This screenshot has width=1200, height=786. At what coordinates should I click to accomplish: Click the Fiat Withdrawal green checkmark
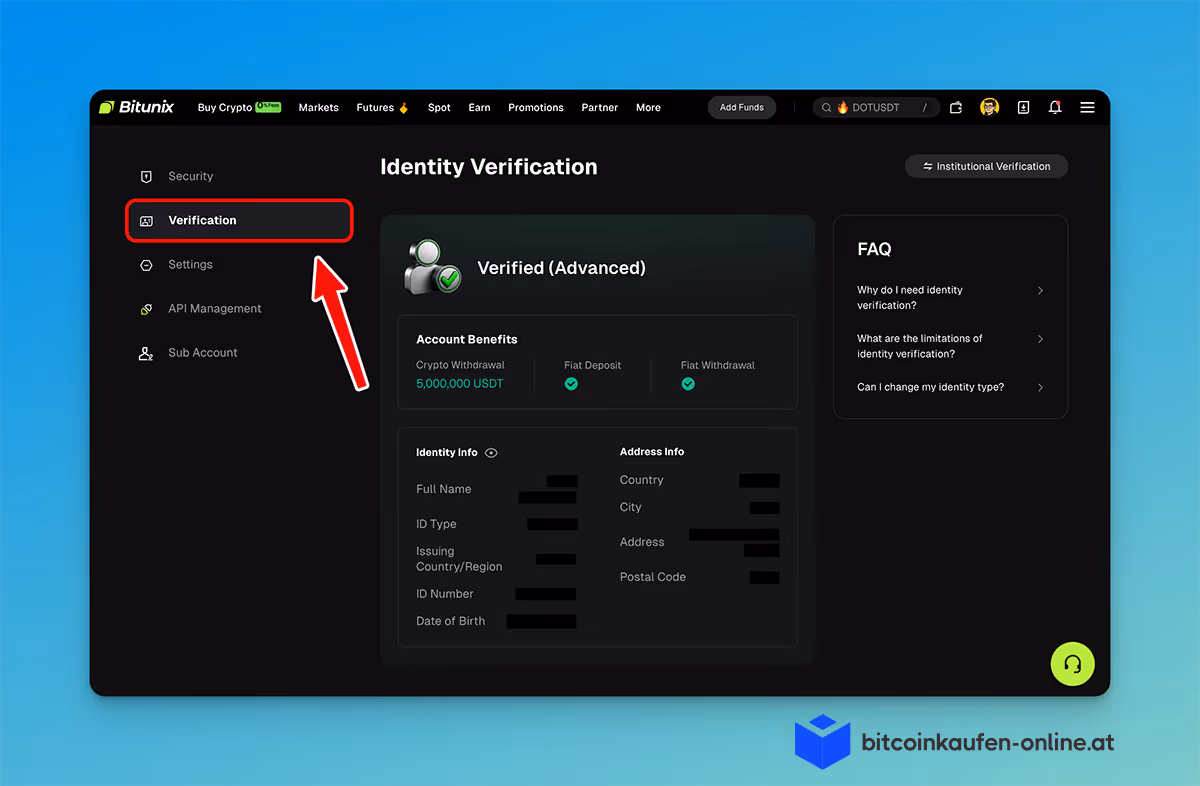pyautogui.click(x=687, y=383)
